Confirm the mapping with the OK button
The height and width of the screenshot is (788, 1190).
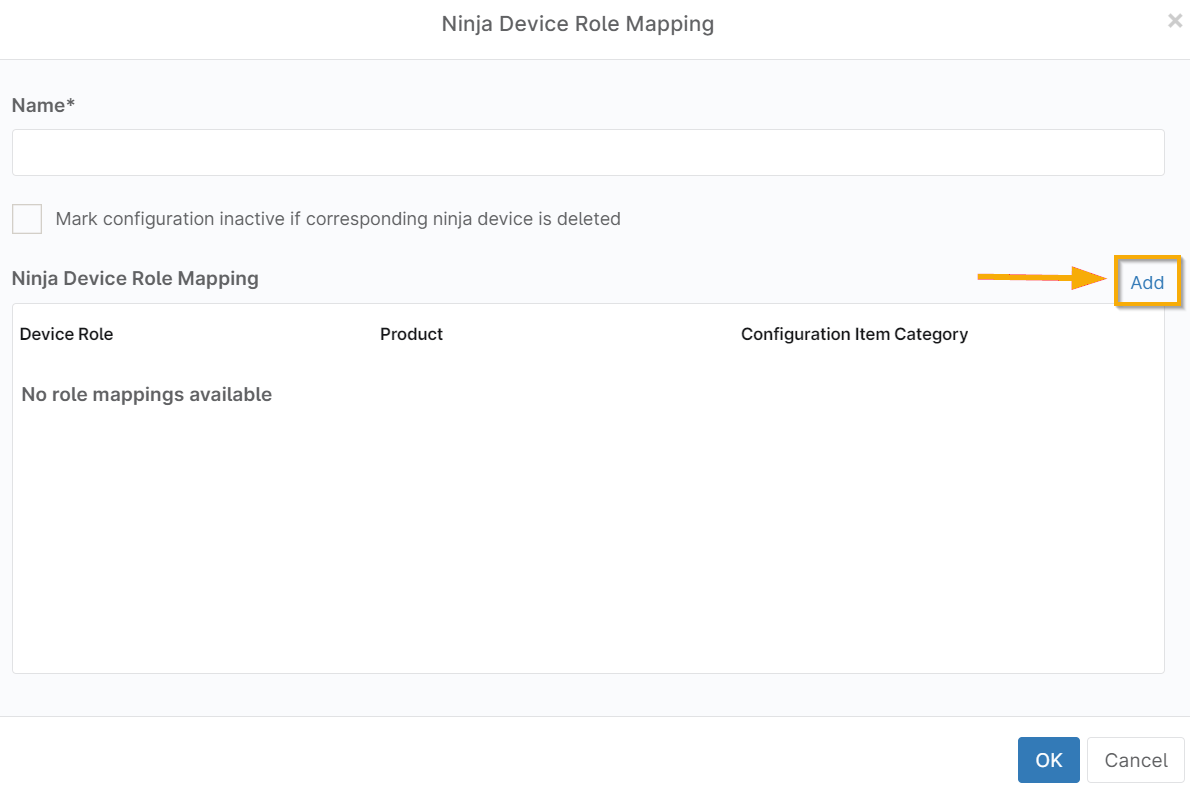[x=1048, y=760]
